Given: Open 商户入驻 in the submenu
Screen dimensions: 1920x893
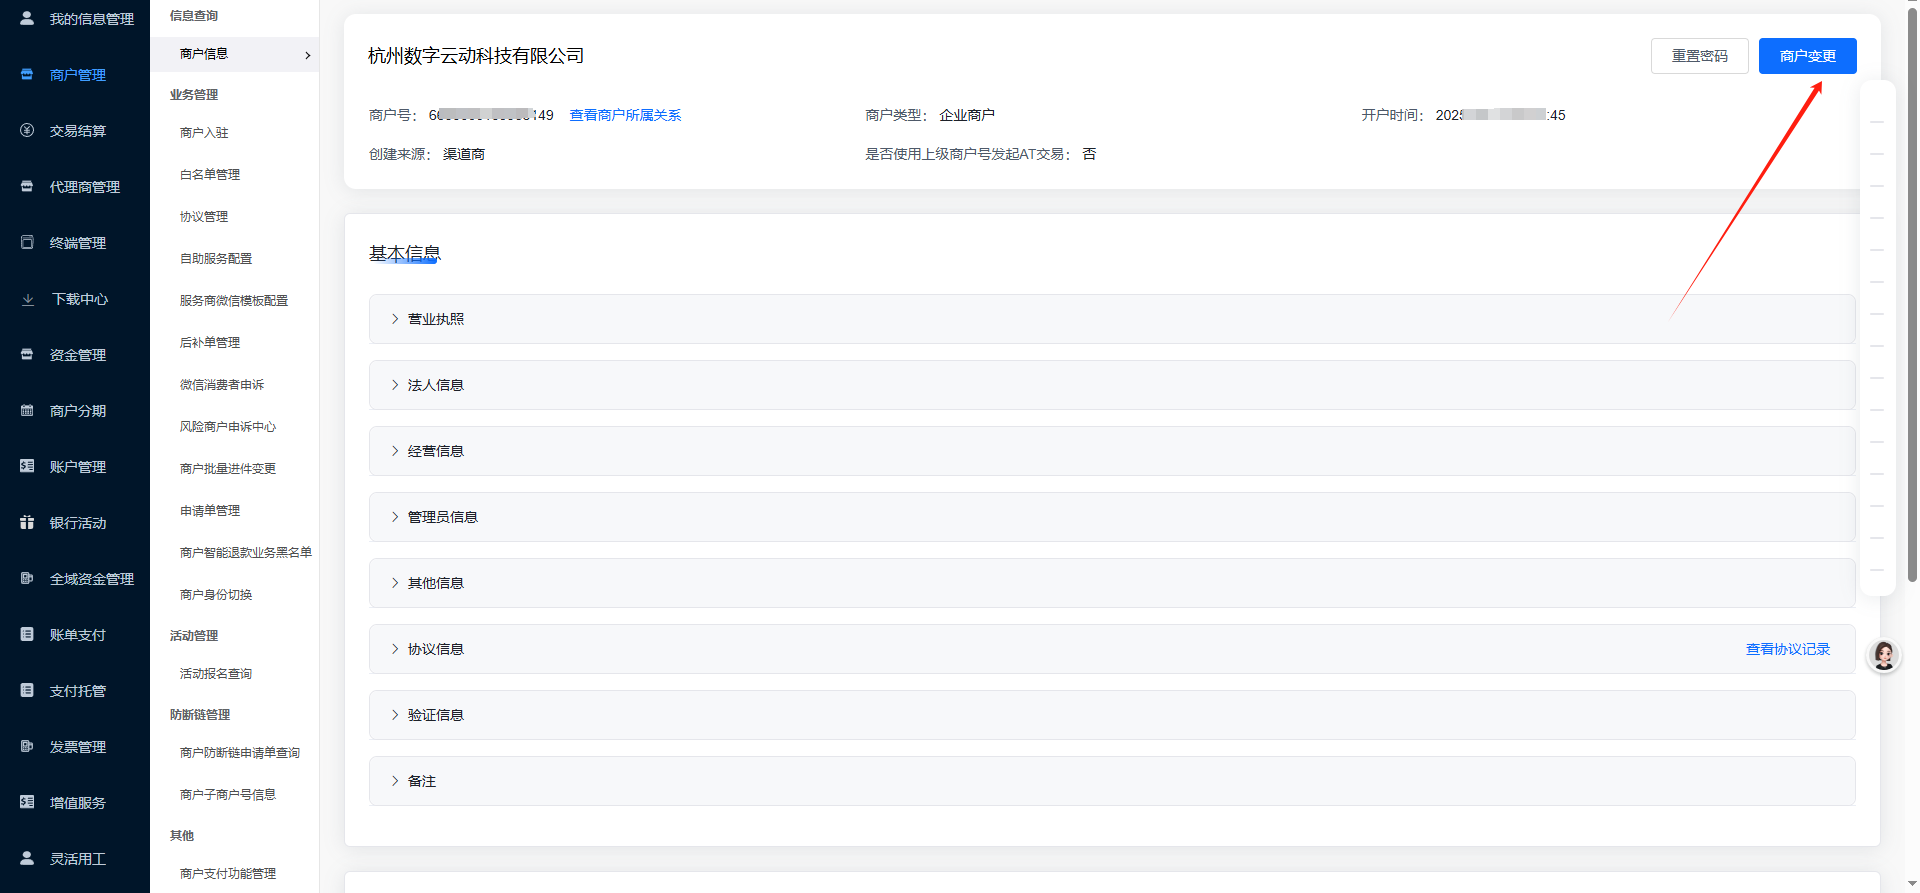Looking at the screenshot, I should pyautogui.click(x=204, y=133).
